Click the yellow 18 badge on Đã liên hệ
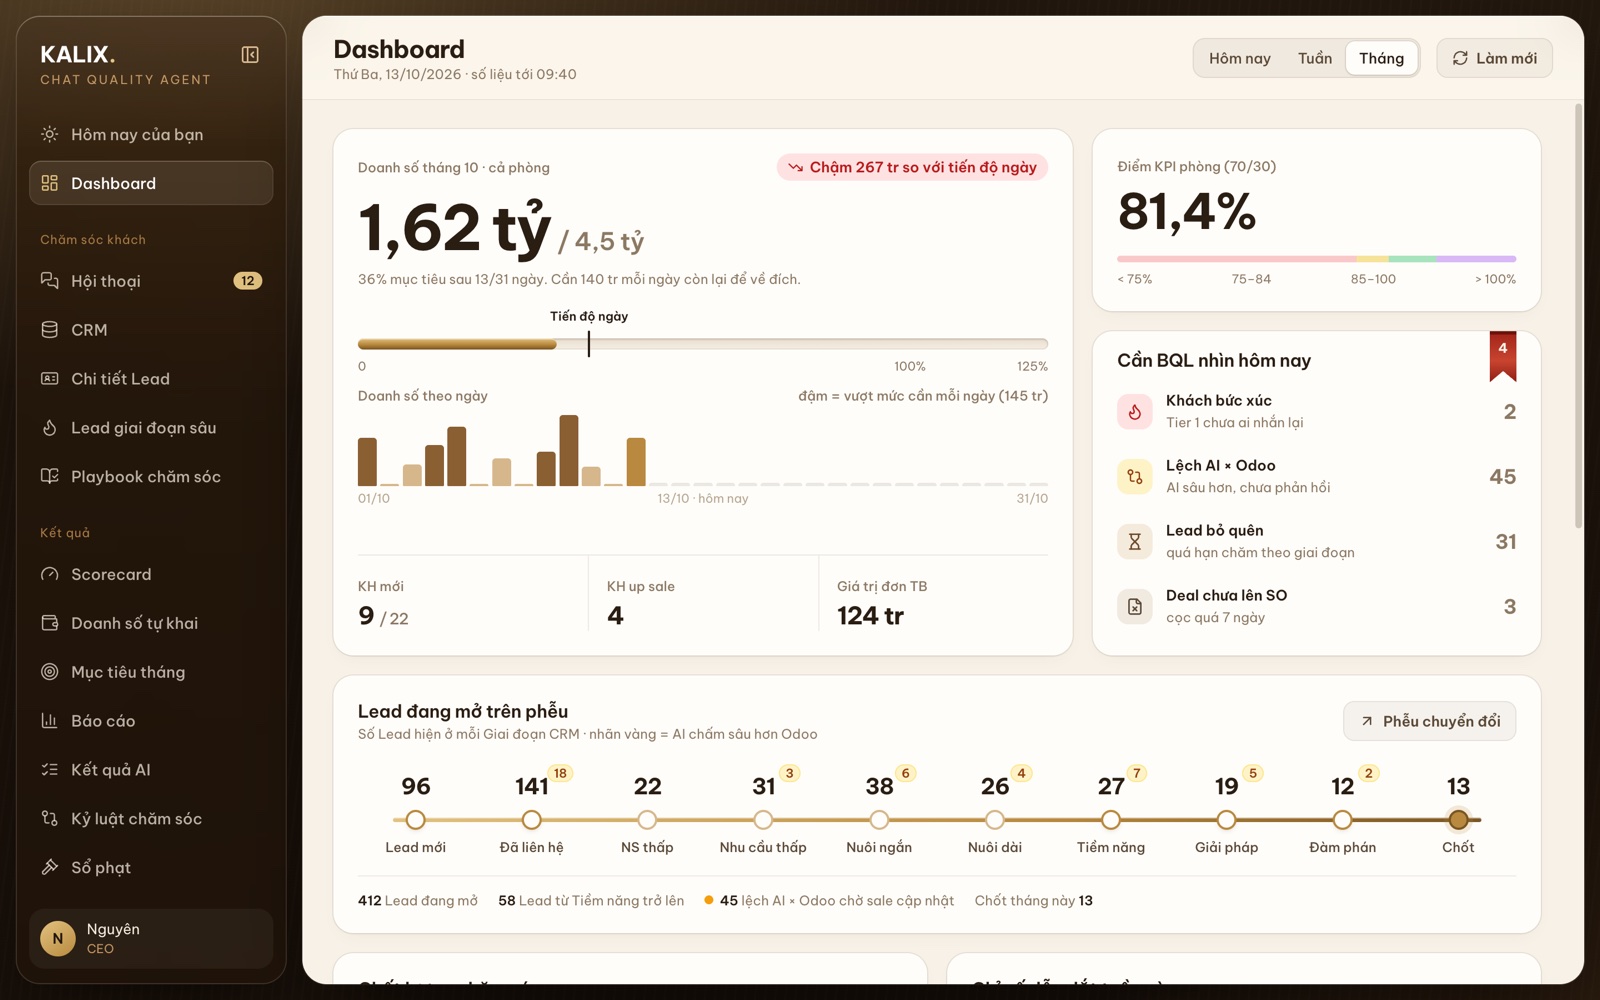This screenshot has width=1600, height=1000. click(x=560, y=773)
